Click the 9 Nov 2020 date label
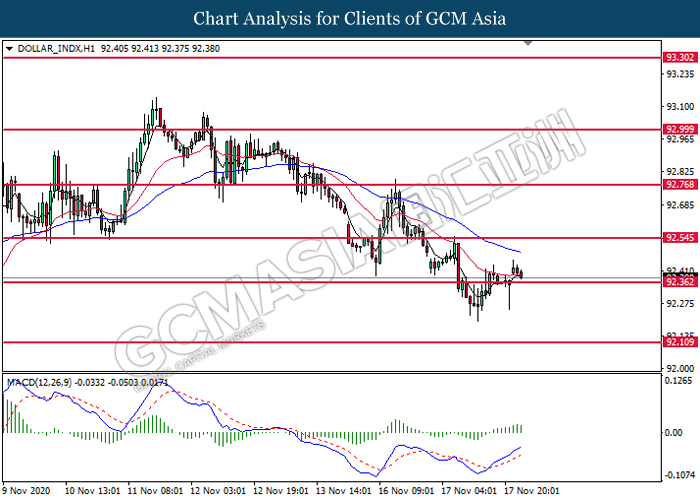The height and width of the screenshot is (500, 700). point(26,491)
